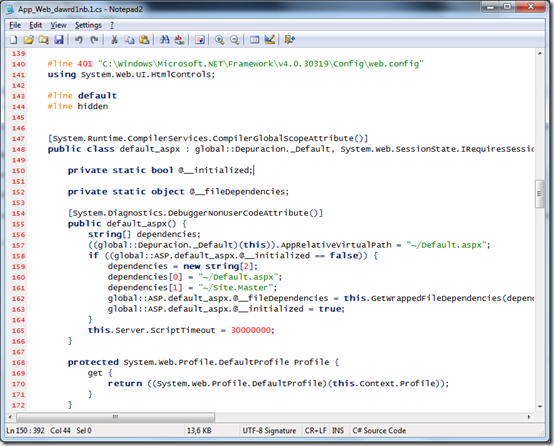Viewport: 554px width, 446px height.
Task: Click 'public default_aspx() {' constructor line
Action: (127, 224)
